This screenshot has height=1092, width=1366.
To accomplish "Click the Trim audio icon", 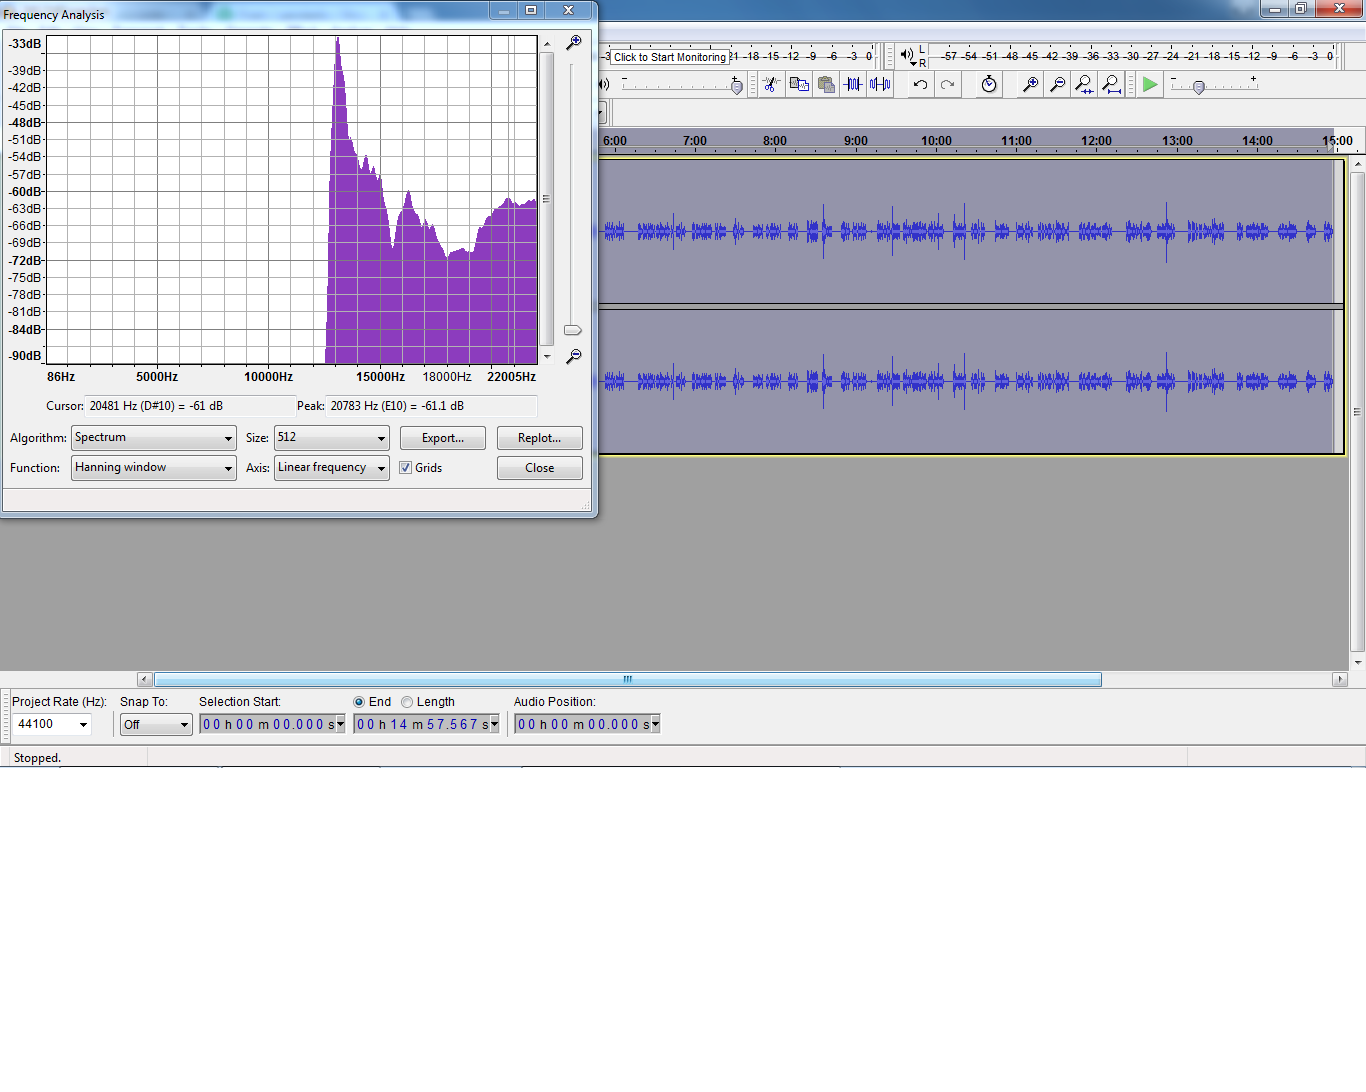I will click(853, 85).
